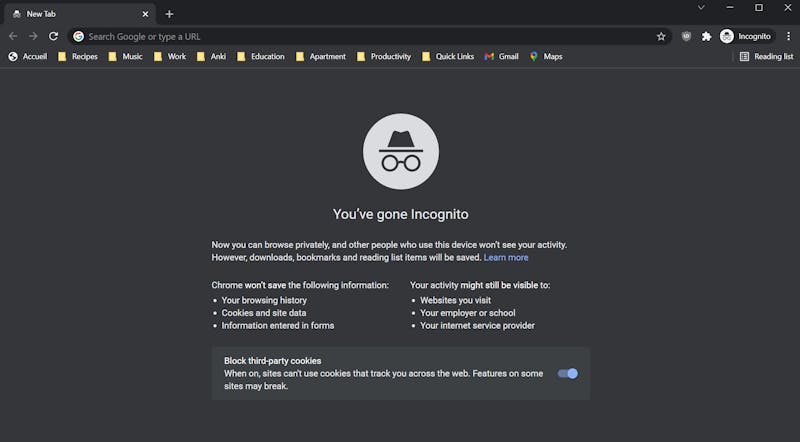800x442 pixels.
Task: Minimize the Chrome window
Action: tap(730, 7)
